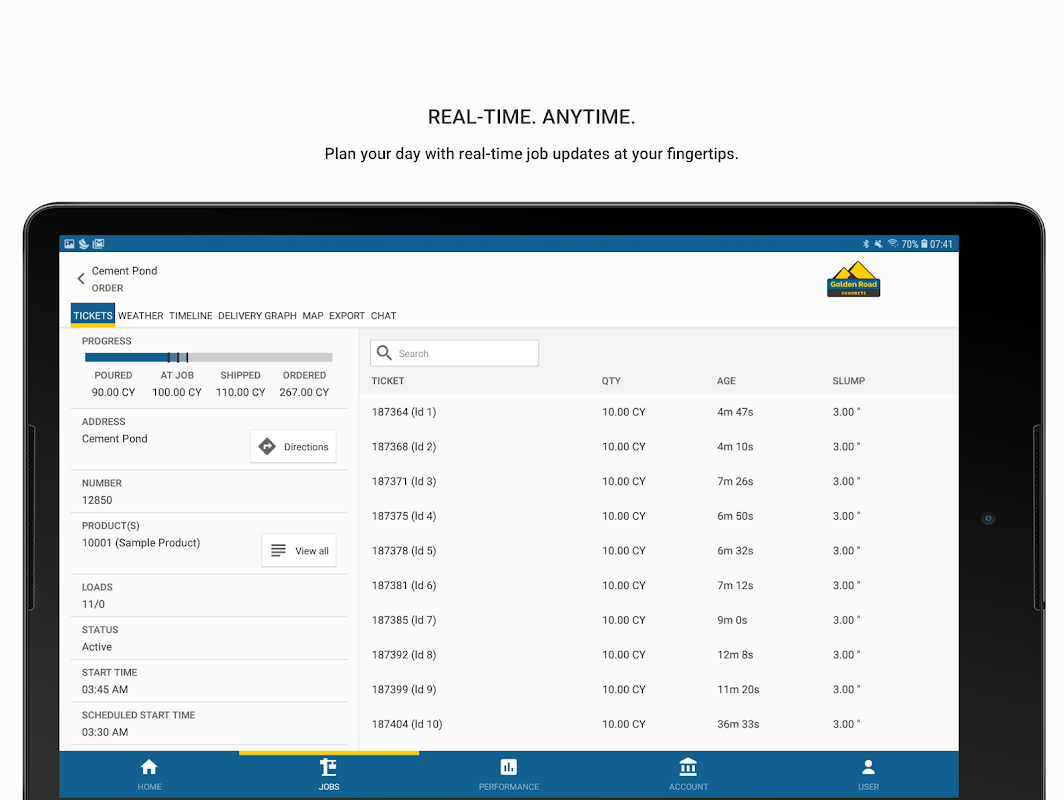Select ticket 187364 (Id 1)
This screenshot has height=800, width=1064.
(658, 412)
